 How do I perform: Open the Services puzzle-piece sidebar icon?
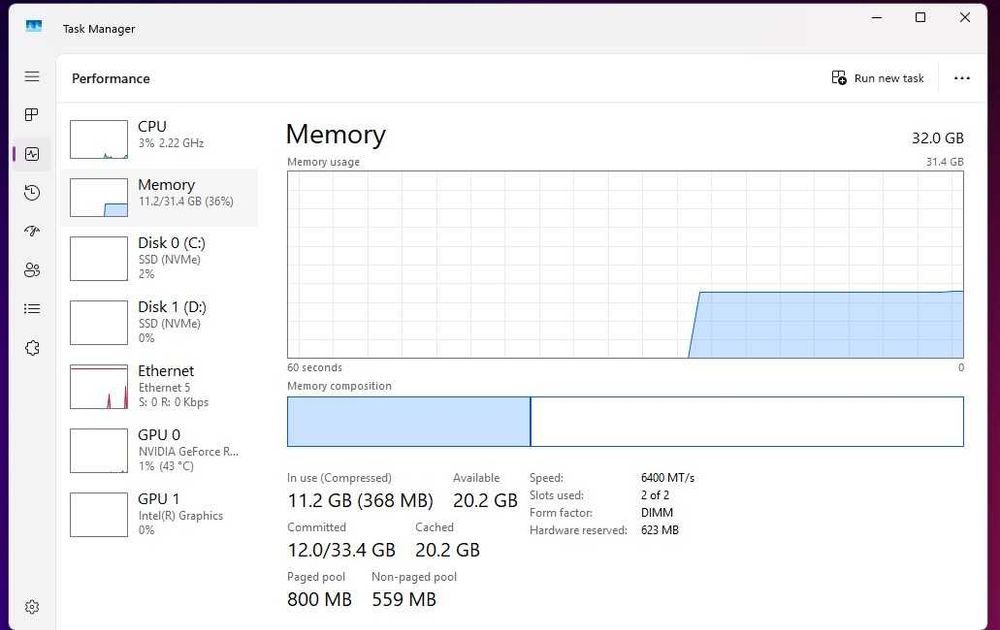point(32,348)
